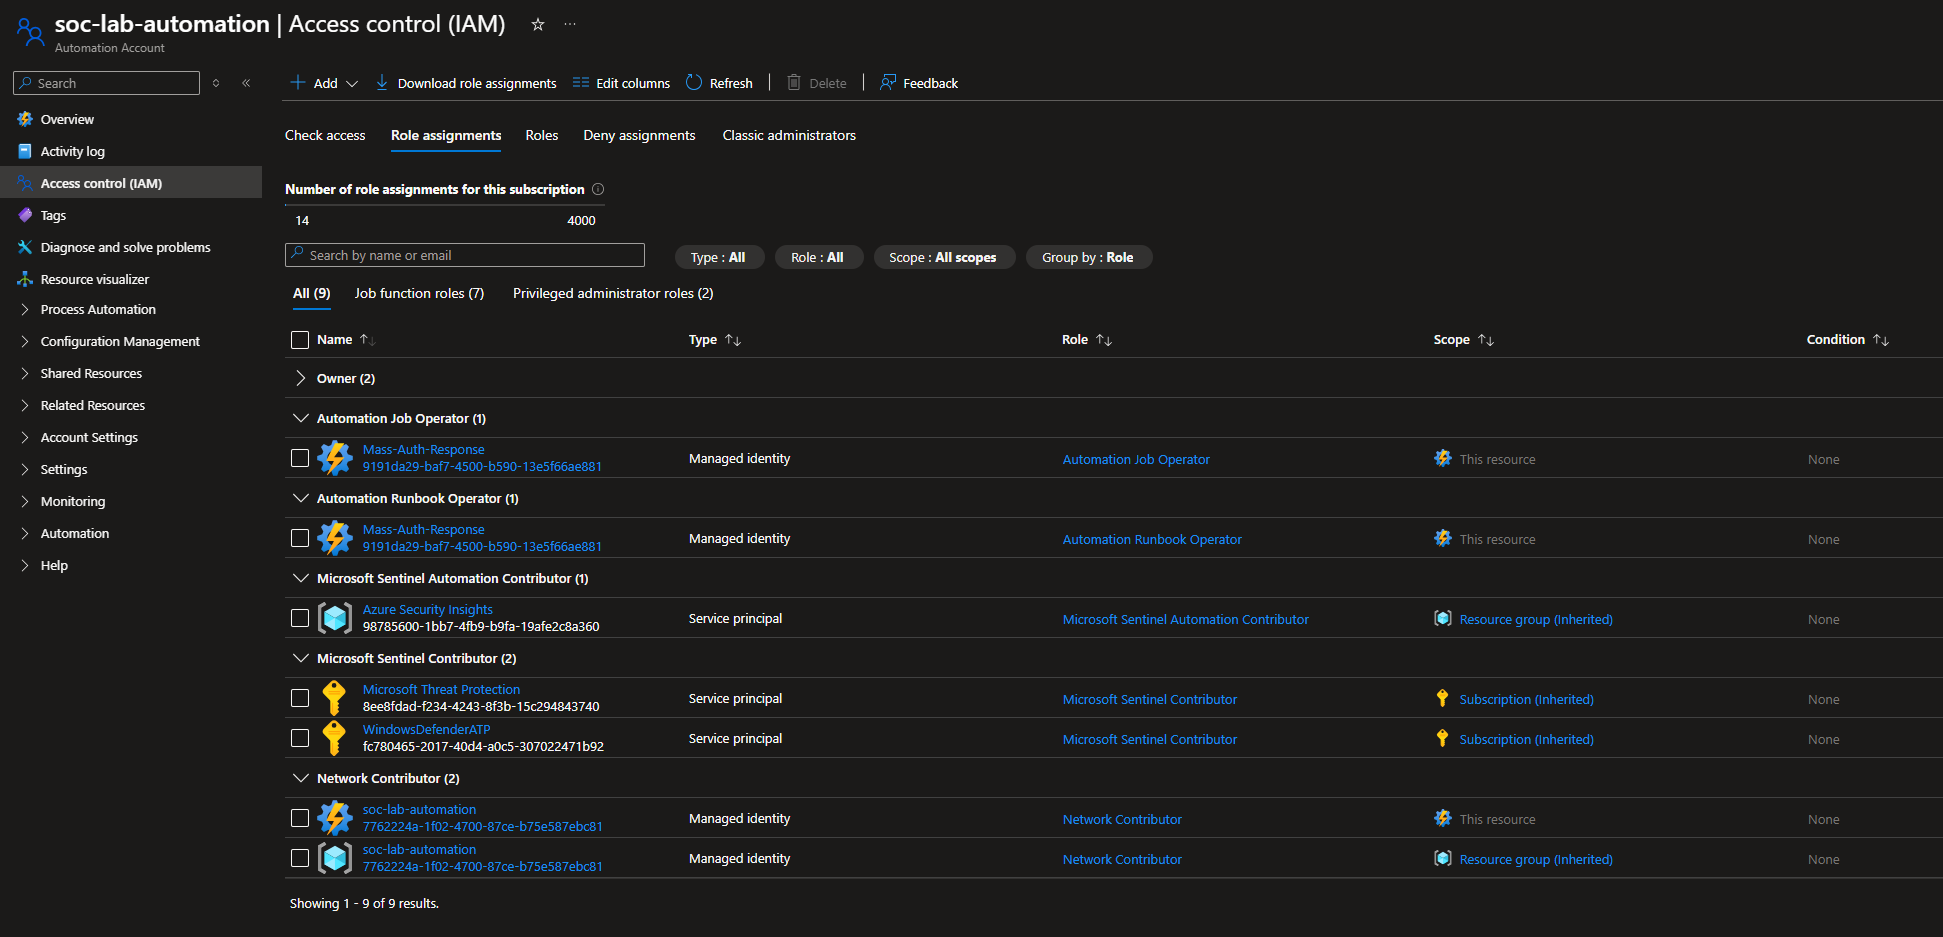This screenshot has height=937, width=1943.
Task: Open Resource visualizer in sidebar
Action: click(94, 279)
